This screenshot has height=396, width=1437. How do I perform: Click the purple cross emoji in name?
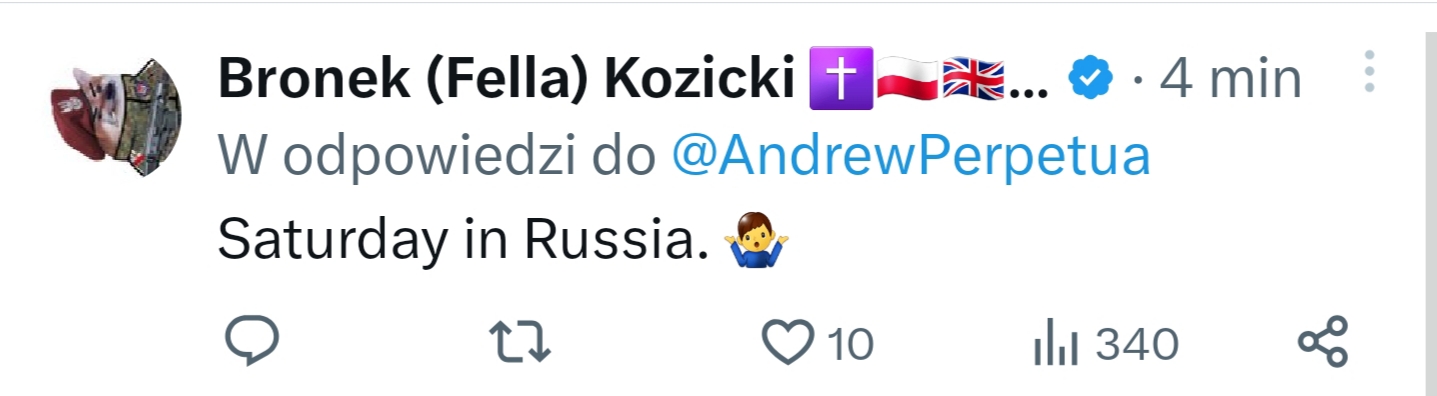tap(842, 77)
